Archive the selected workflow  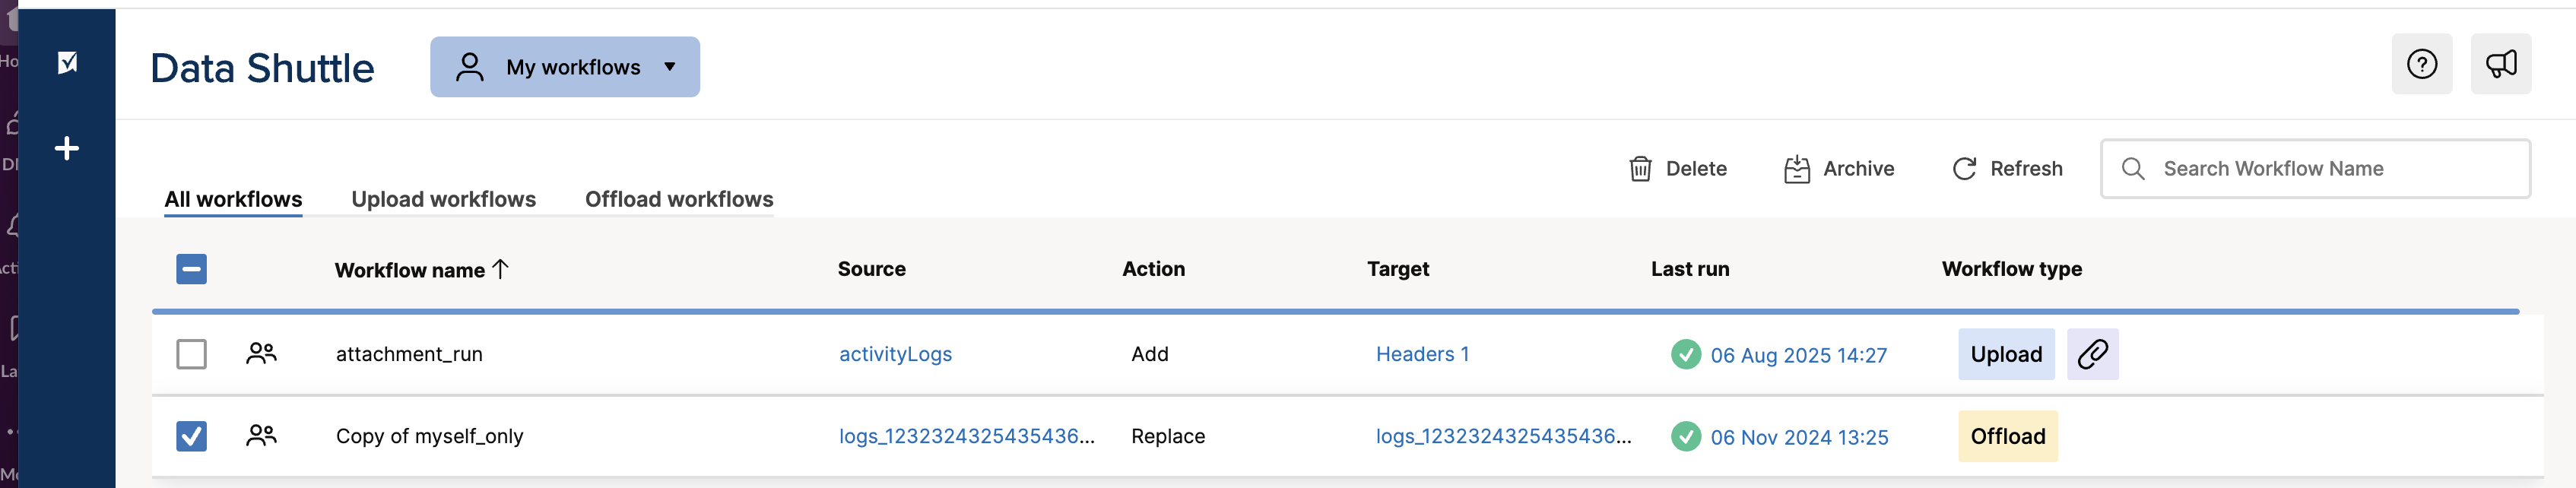tap(1797, 168)
